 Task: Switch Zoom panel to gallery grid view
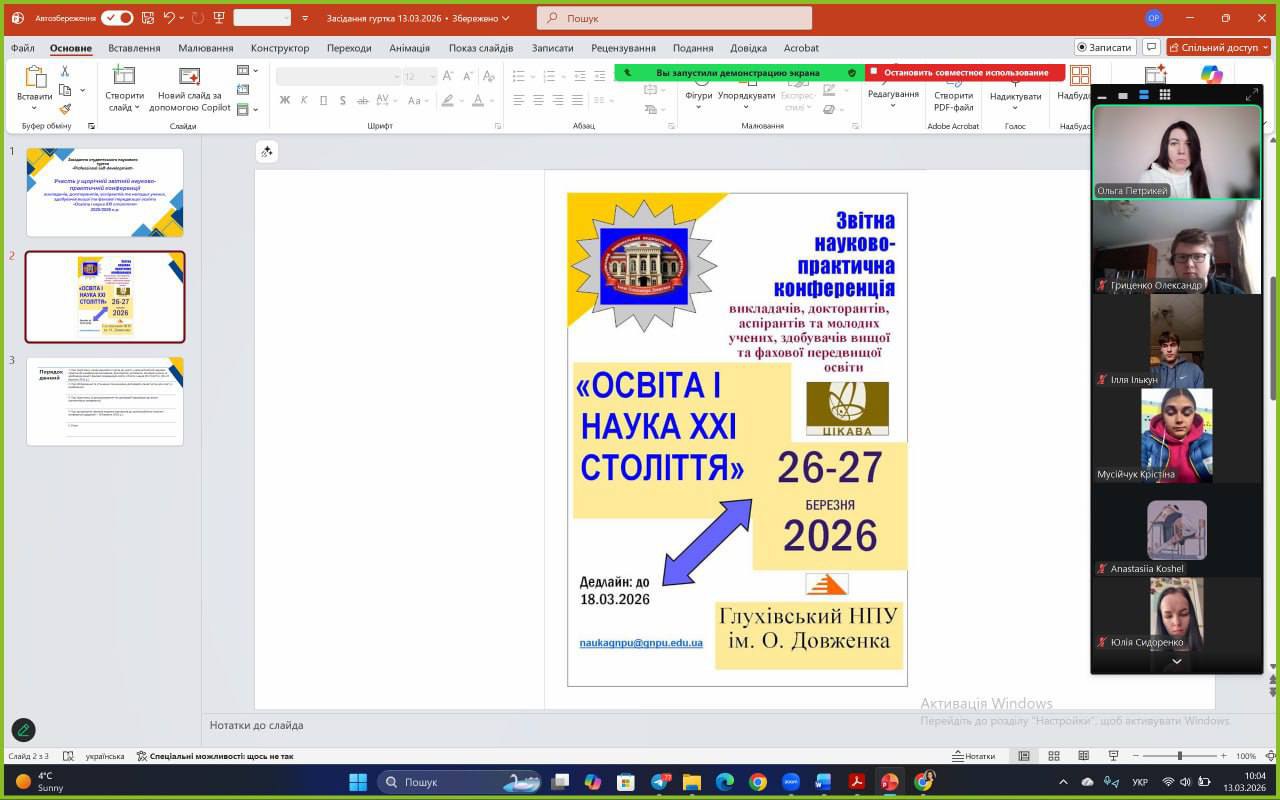pyautogui.click(x=1165, y=95)
